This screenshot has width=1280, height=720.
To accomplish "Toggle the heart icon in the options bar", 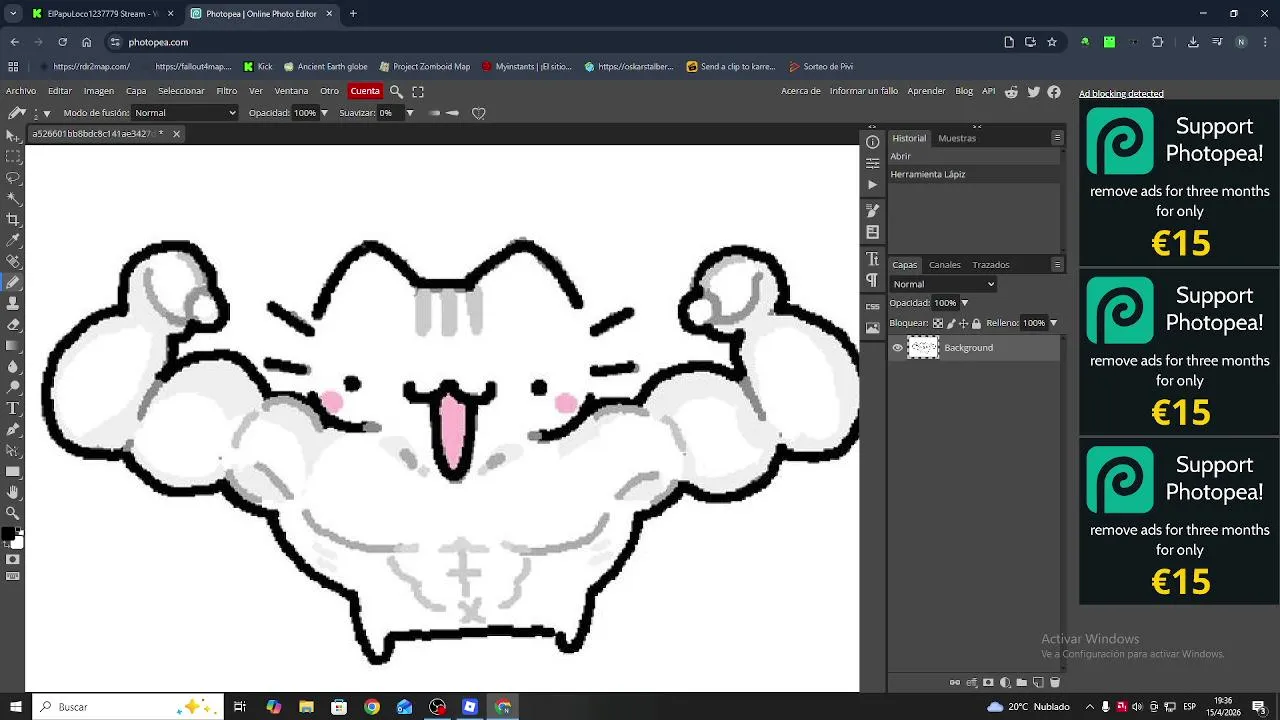I will [479, 113].
